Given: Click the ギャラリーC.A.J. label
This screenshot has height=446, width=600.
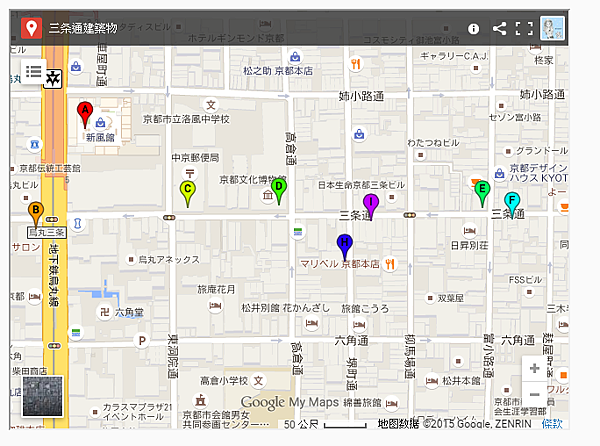Looking at the screenshot, I should pos(454,56).
